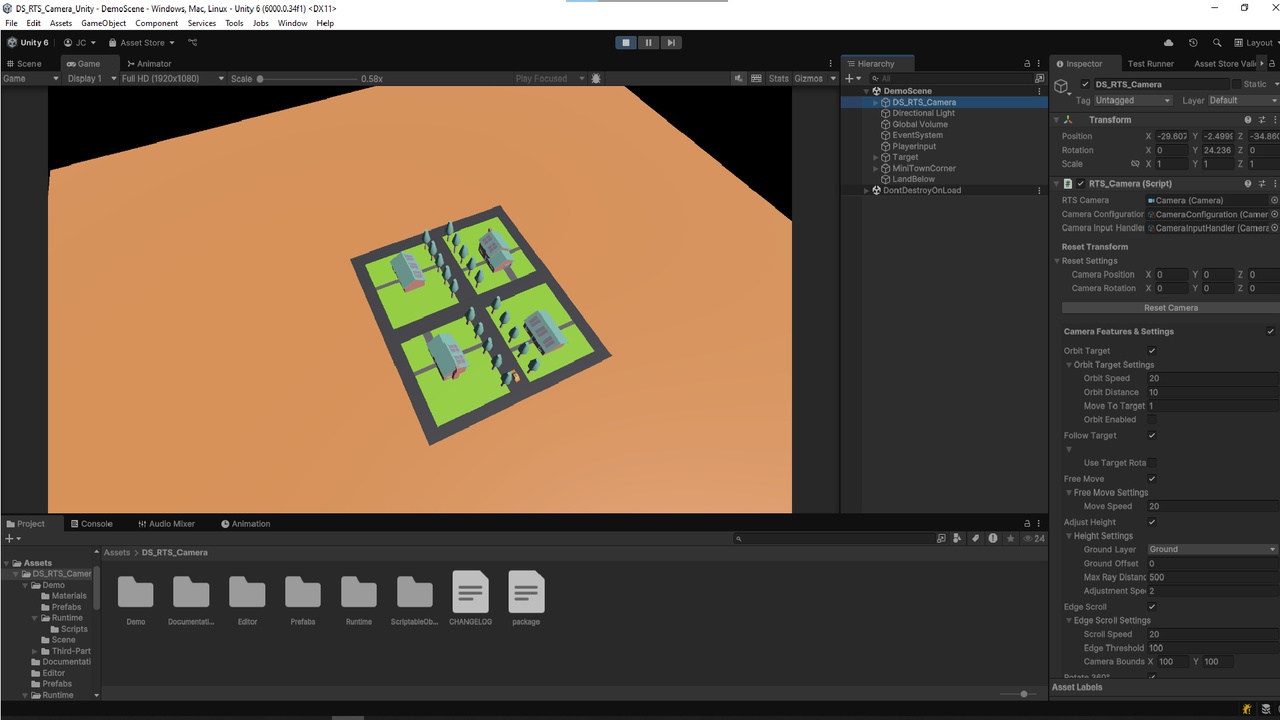Screen dimensions: 1280x720
Task: Open the Layout dropdown button
Action: pyautogui.click(x=1255, y=43)
